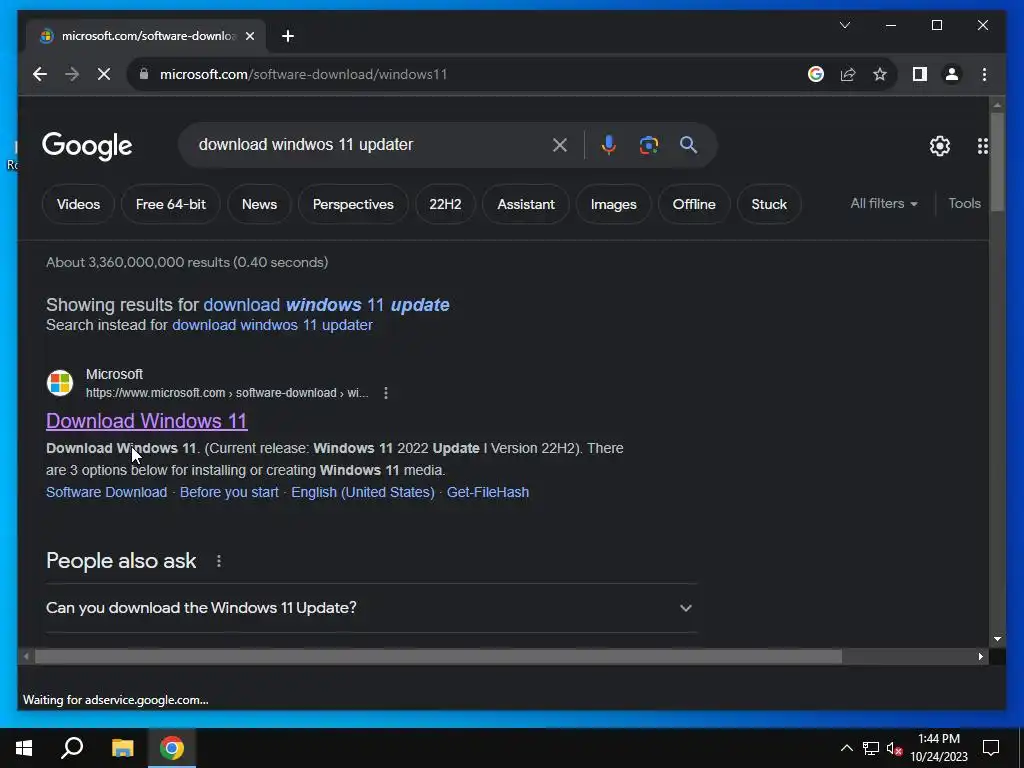This screenshot has height=768, width=1024.
Task: Open the Before you start sitelink
Action: 229,492
